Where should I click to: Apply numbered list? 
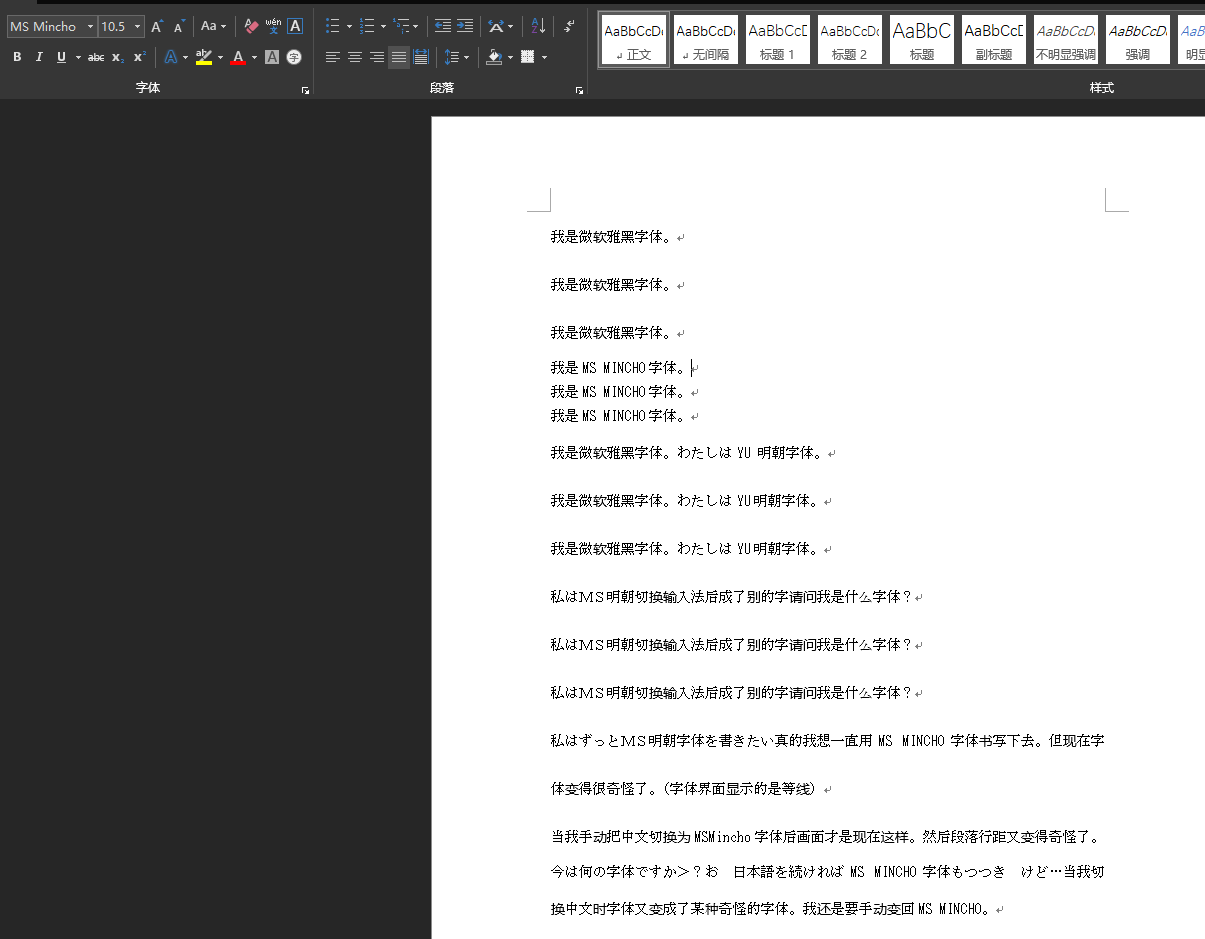coord(367,27)
